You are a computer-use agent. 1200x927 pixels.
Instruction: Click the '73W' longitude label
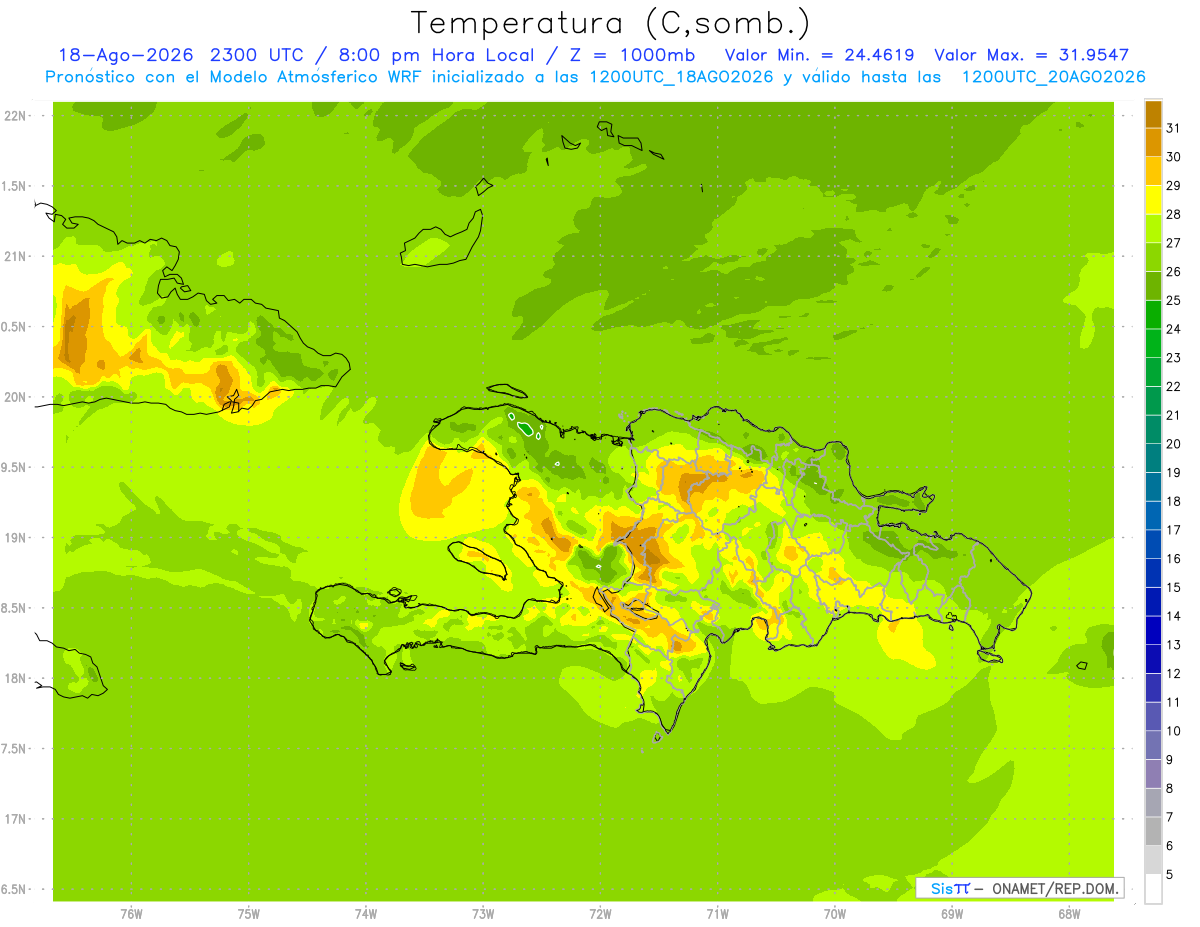[x=483, y=913]
